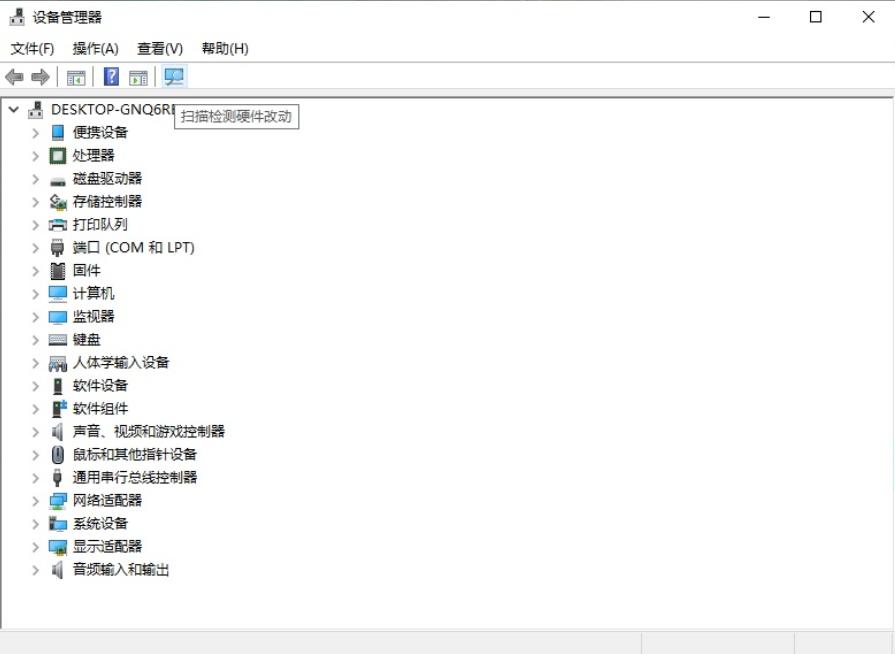Collapse the DESKTOP-GNQ6R root node
Viewport: 895px width, 654px height.
(x=14, y=109)
